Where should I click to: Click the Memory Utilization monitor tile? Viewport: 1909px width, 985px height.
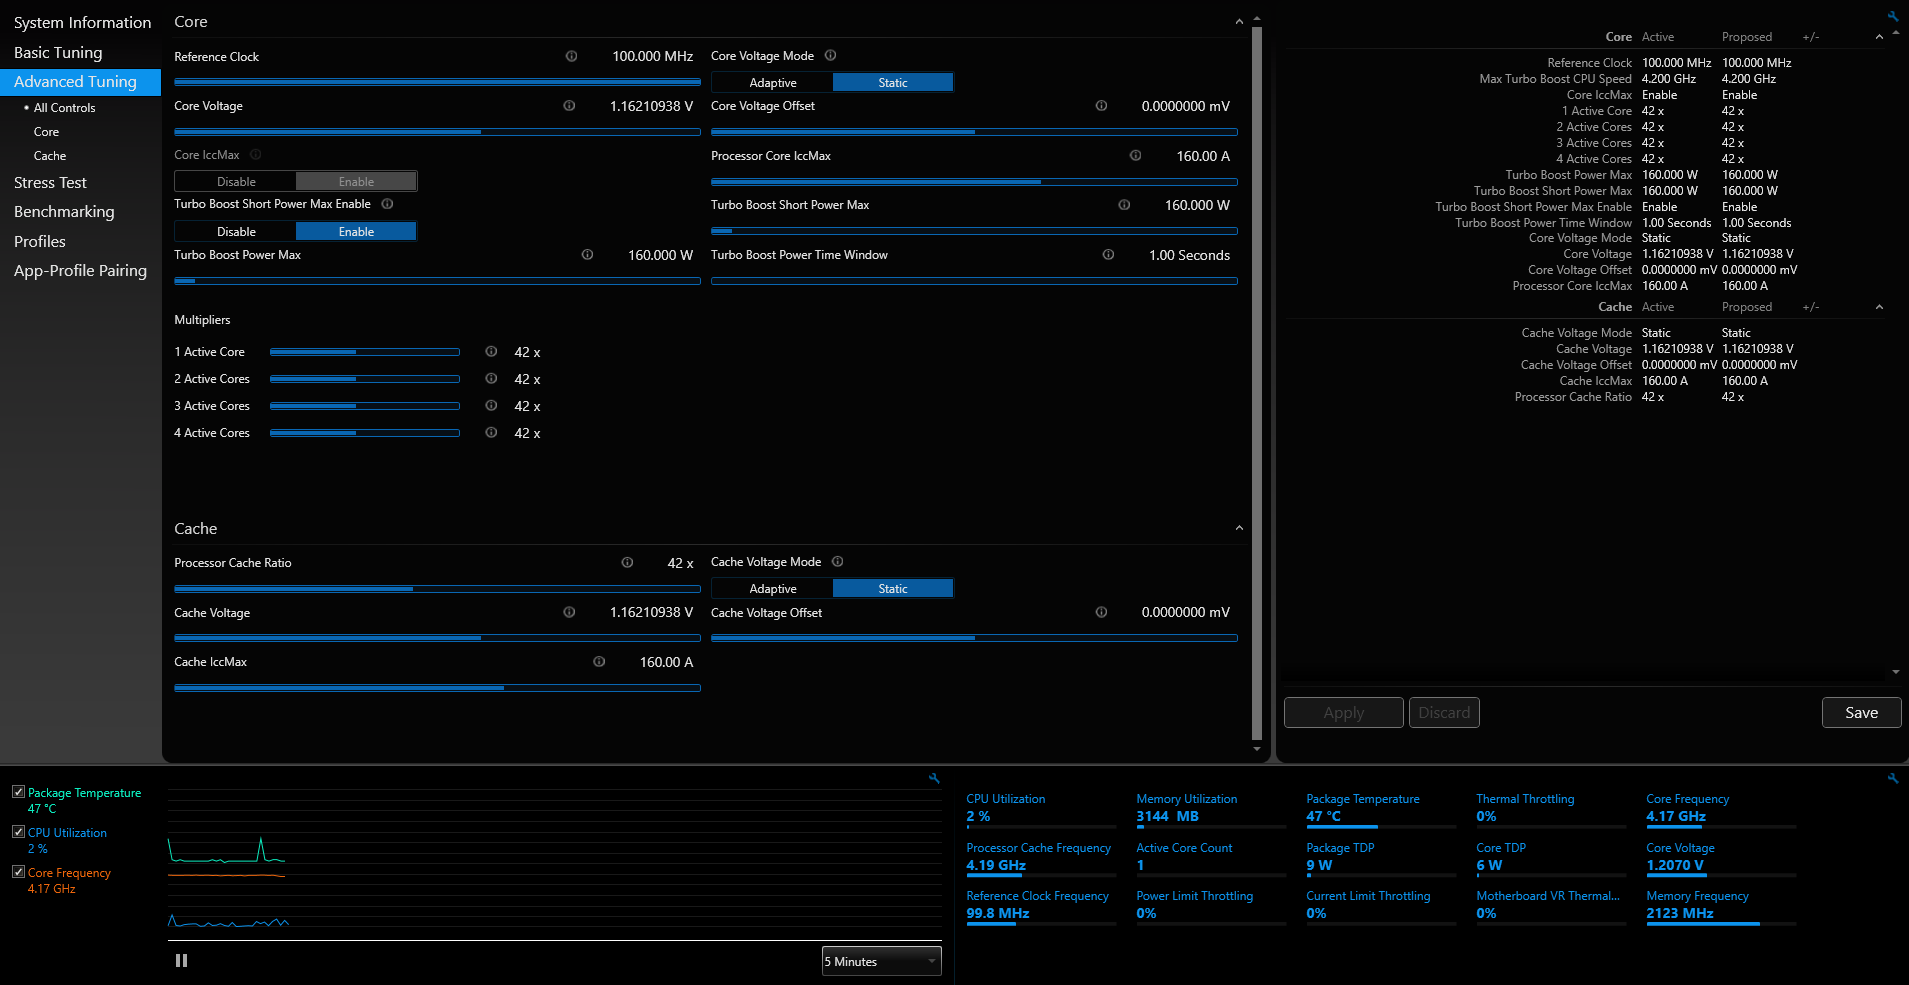pos(1210,809)
